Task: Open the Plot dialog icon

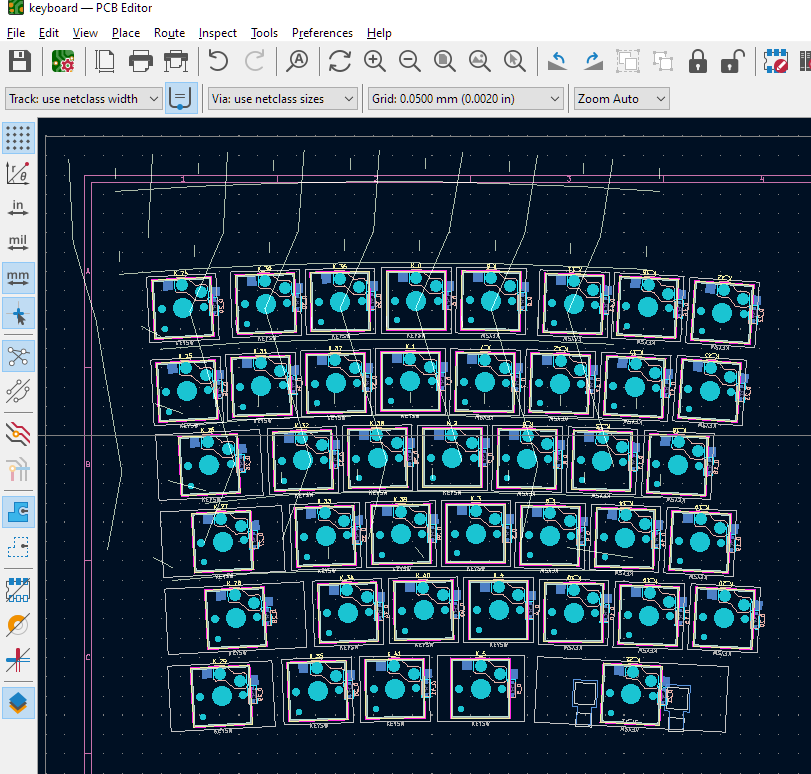Action: (x=176, y=61)
